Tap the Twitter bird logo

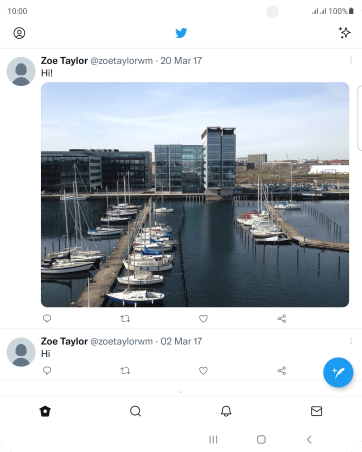181,33
